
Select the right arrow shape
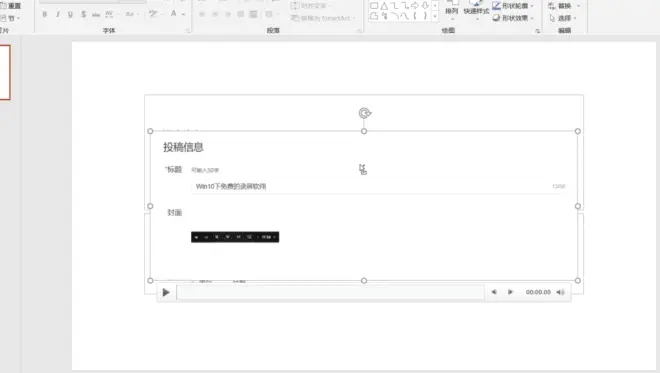point(415,6)
